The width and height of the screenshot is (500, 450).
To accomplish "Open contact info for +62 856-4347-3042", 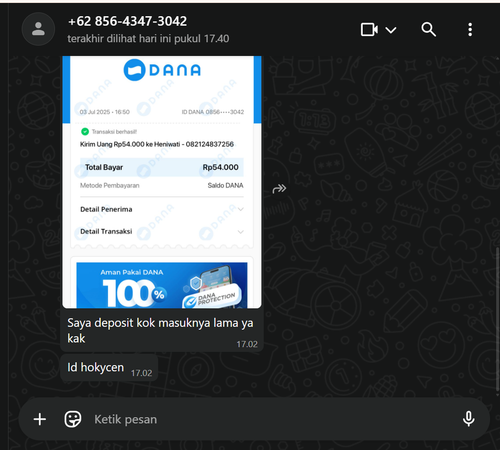I will (x=127, y=21).
